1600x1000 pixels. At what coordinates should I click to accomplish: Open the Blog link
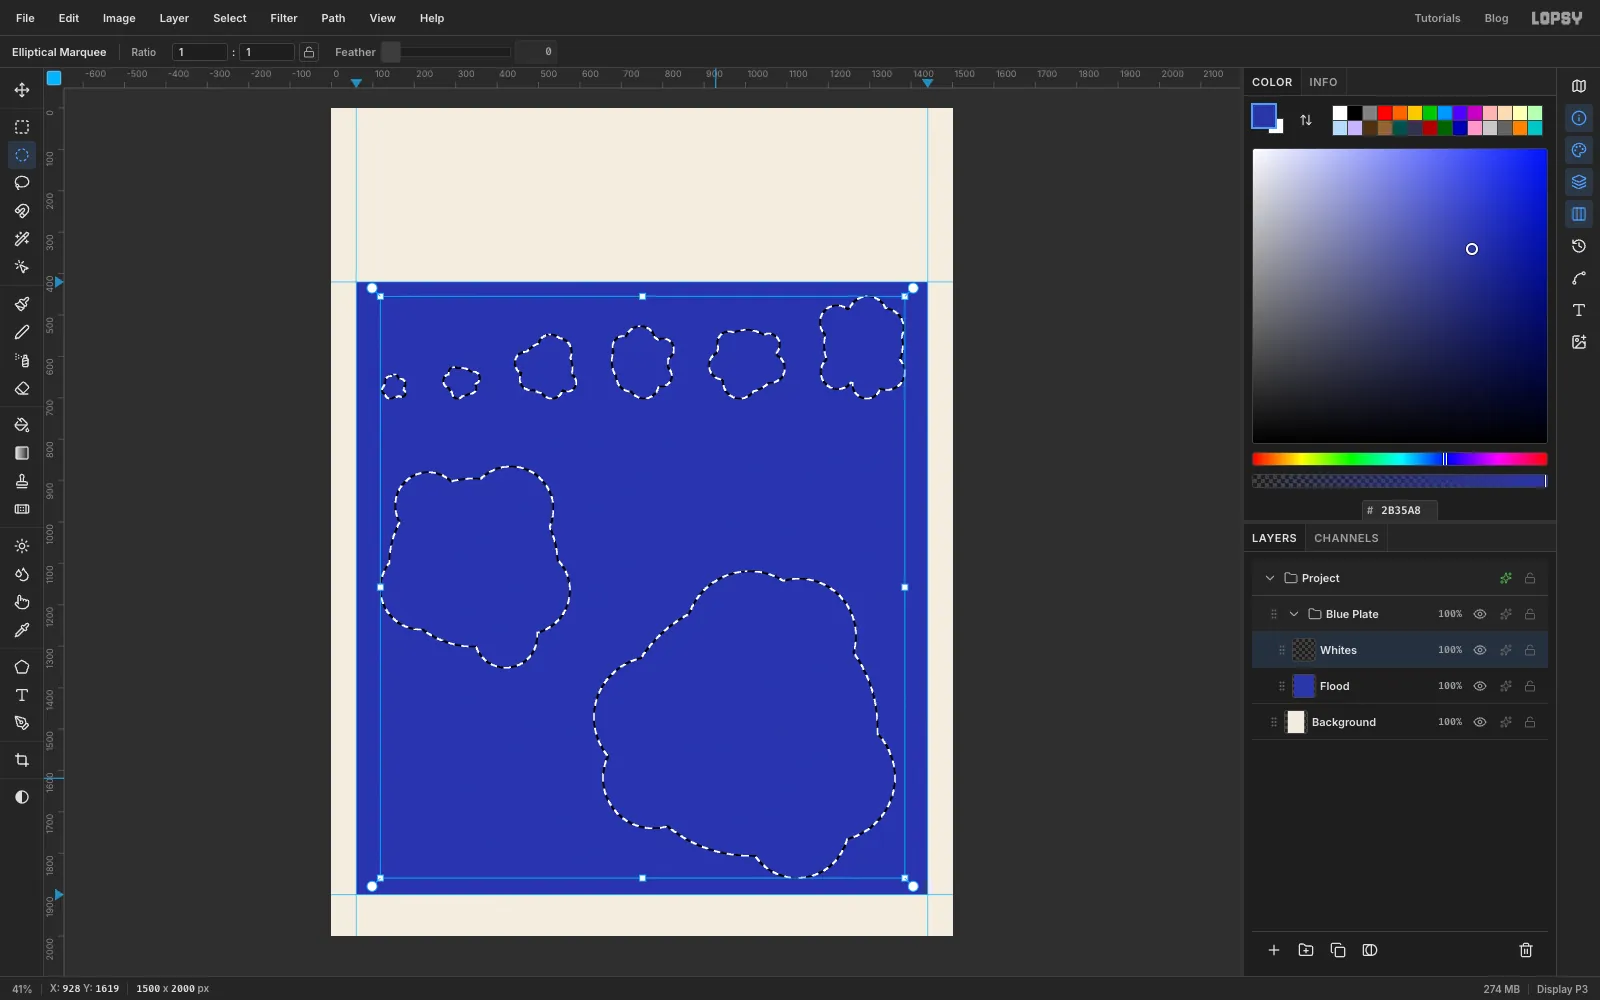pos(1496,18)
